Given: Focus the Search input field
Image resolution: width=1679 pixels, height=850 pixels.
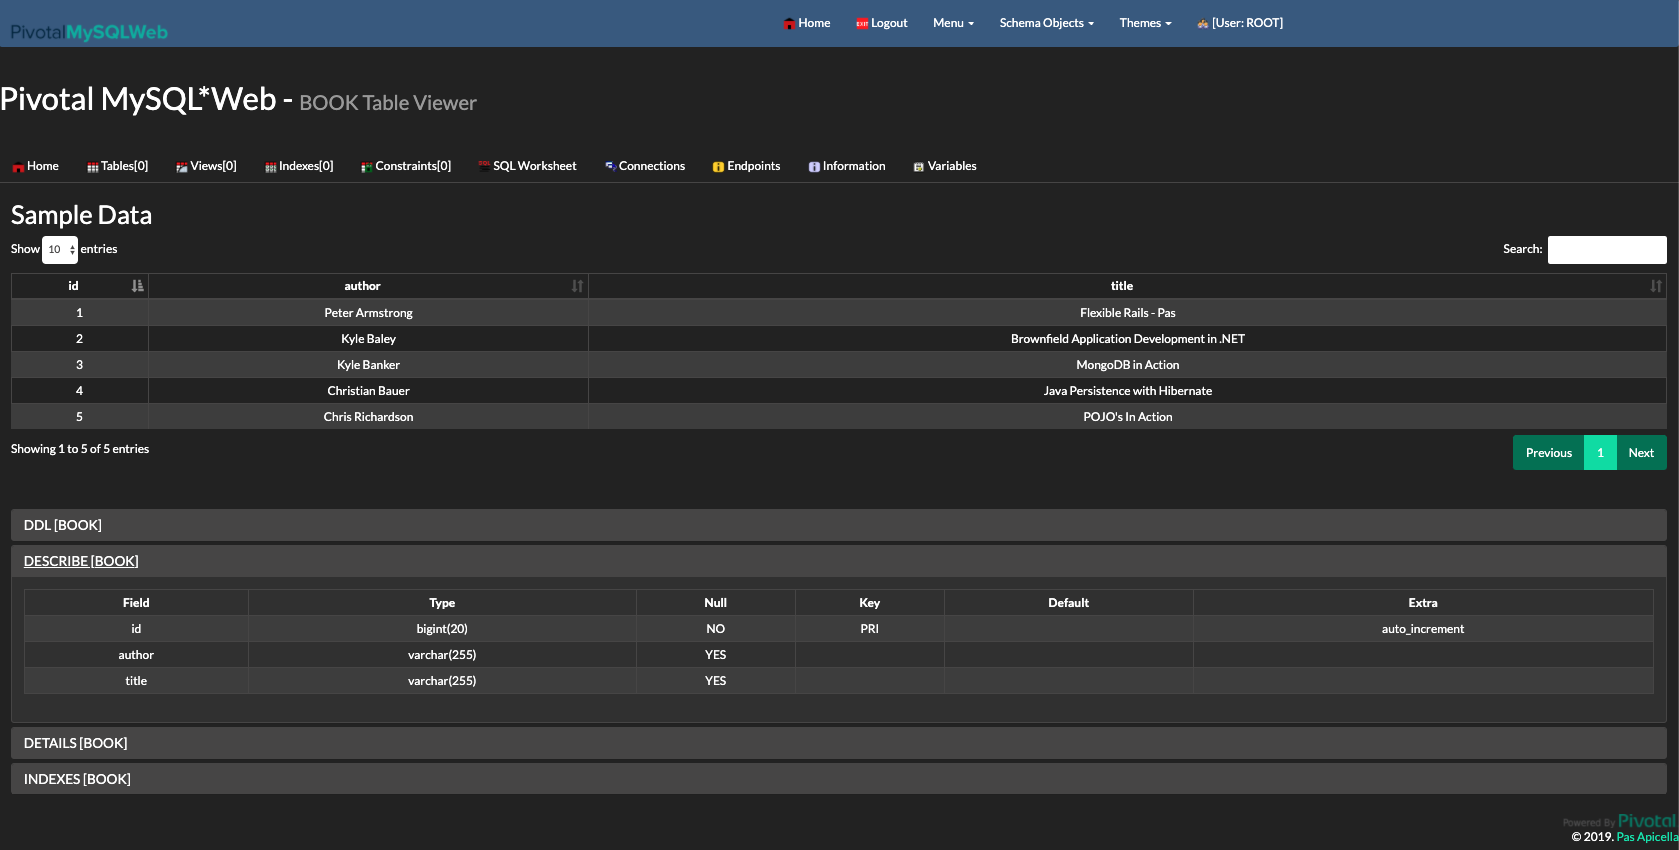Looking at the screenshot, I should click(1607, 250).
